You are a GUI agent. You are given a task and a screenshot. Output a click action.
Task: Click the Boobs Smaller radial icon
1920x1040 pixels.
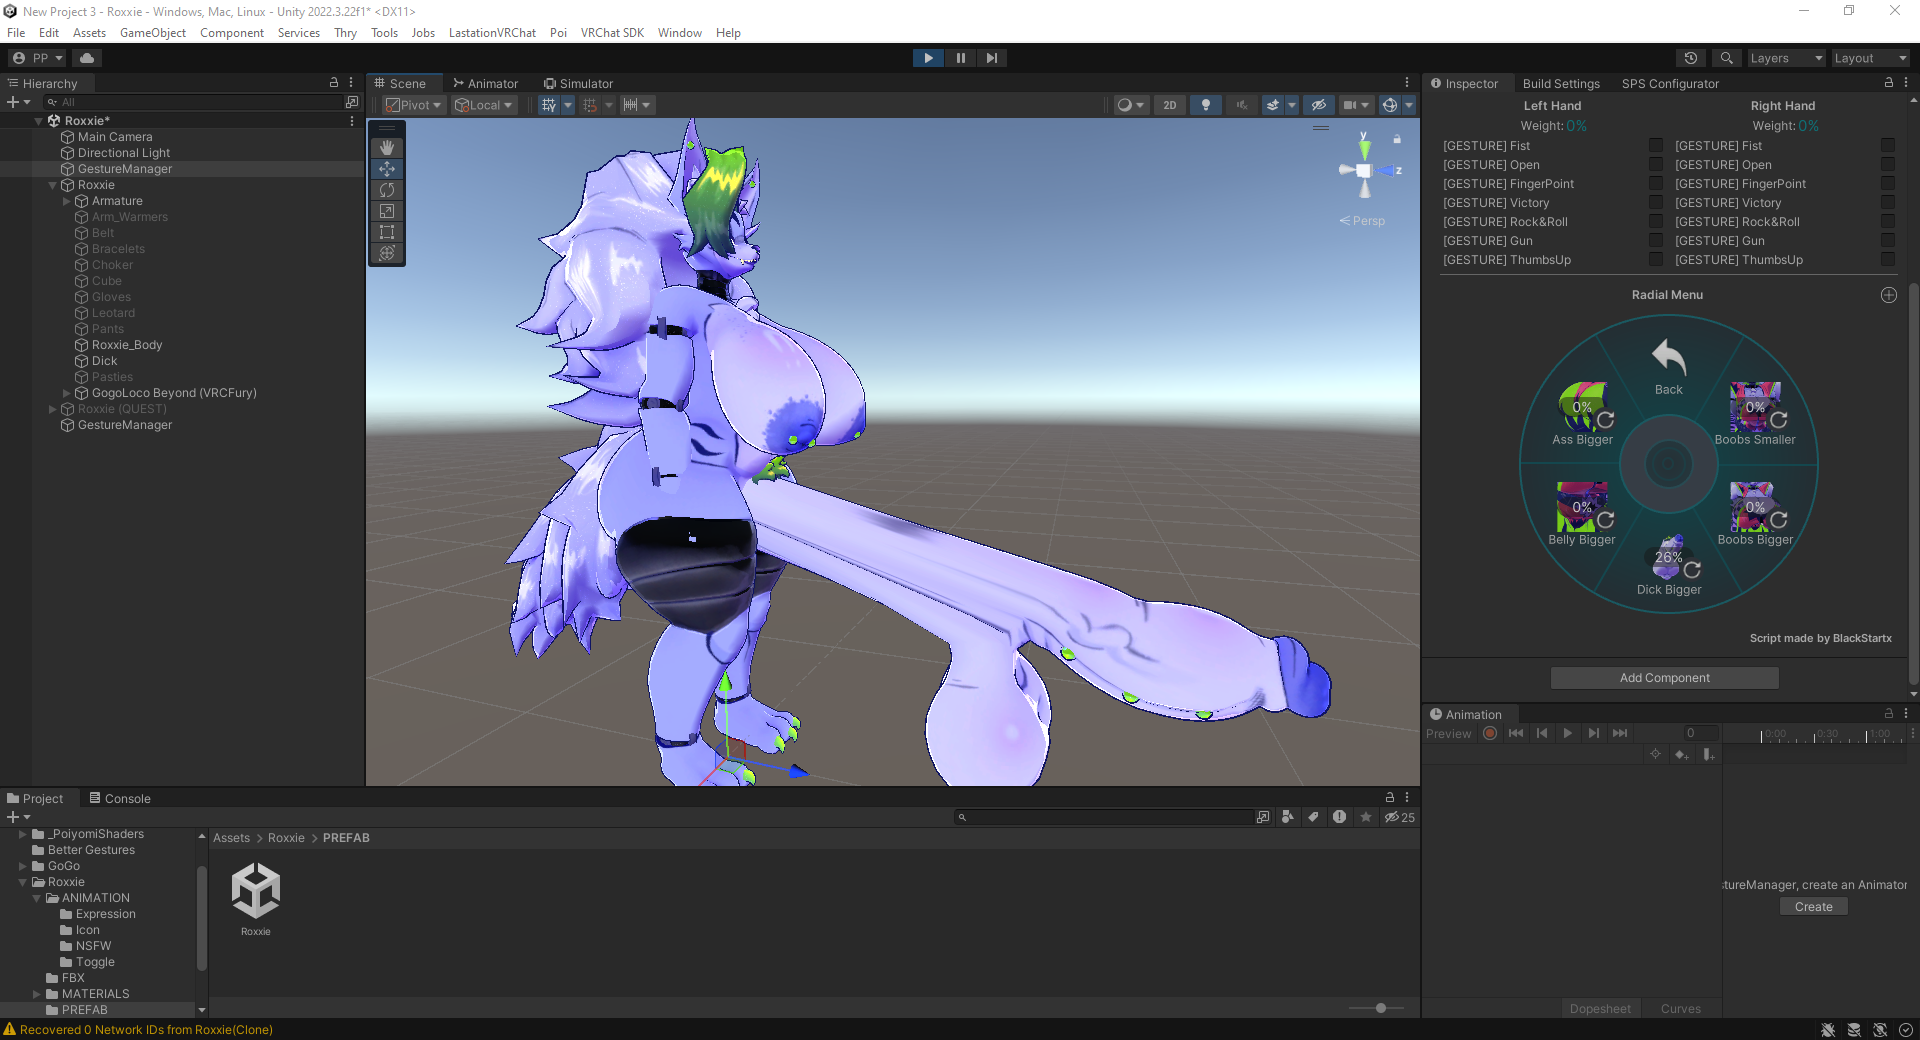click(1755, 407)
